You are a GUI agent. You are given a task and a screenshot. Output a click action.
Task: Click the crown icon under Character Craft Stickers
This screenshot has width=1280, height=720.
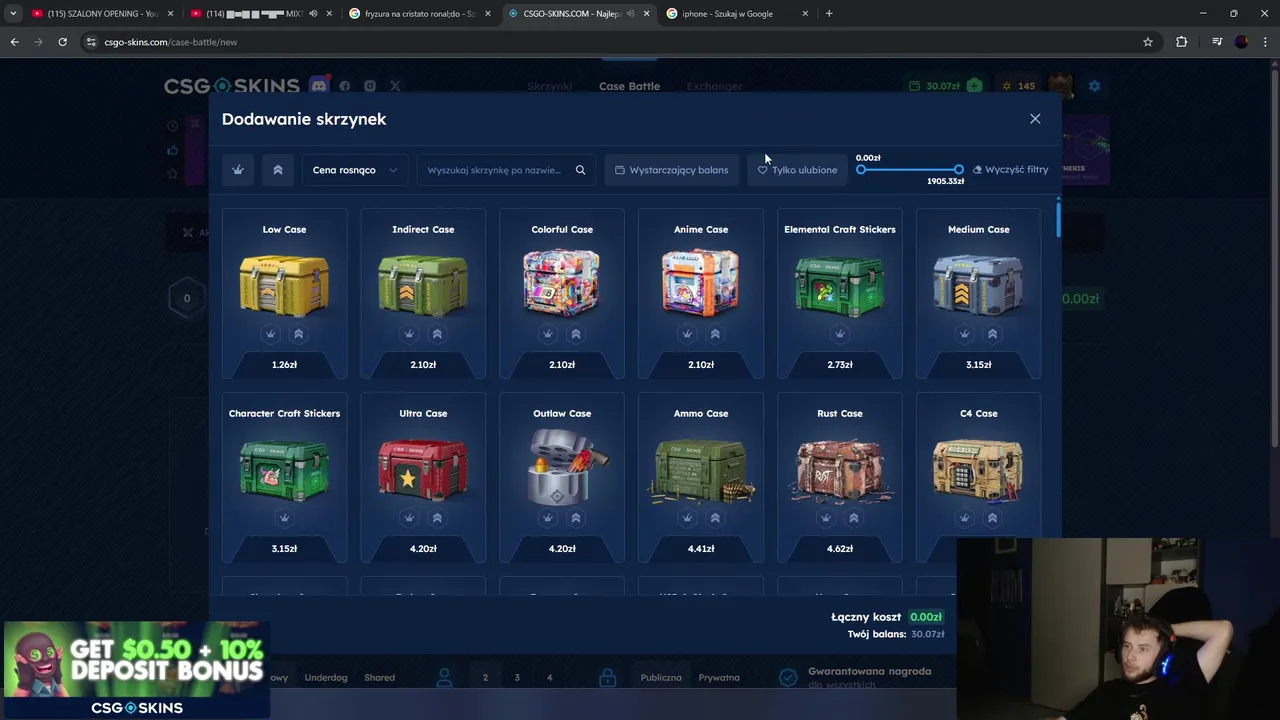[x=284, y=518]
